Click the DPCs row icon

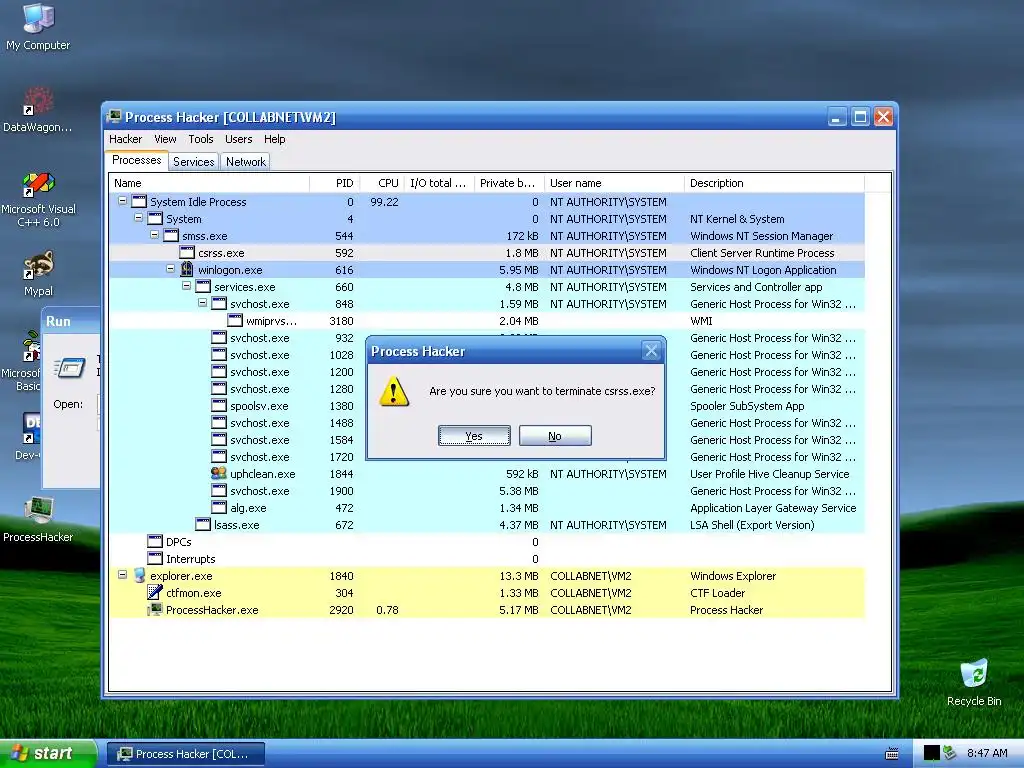155,541
